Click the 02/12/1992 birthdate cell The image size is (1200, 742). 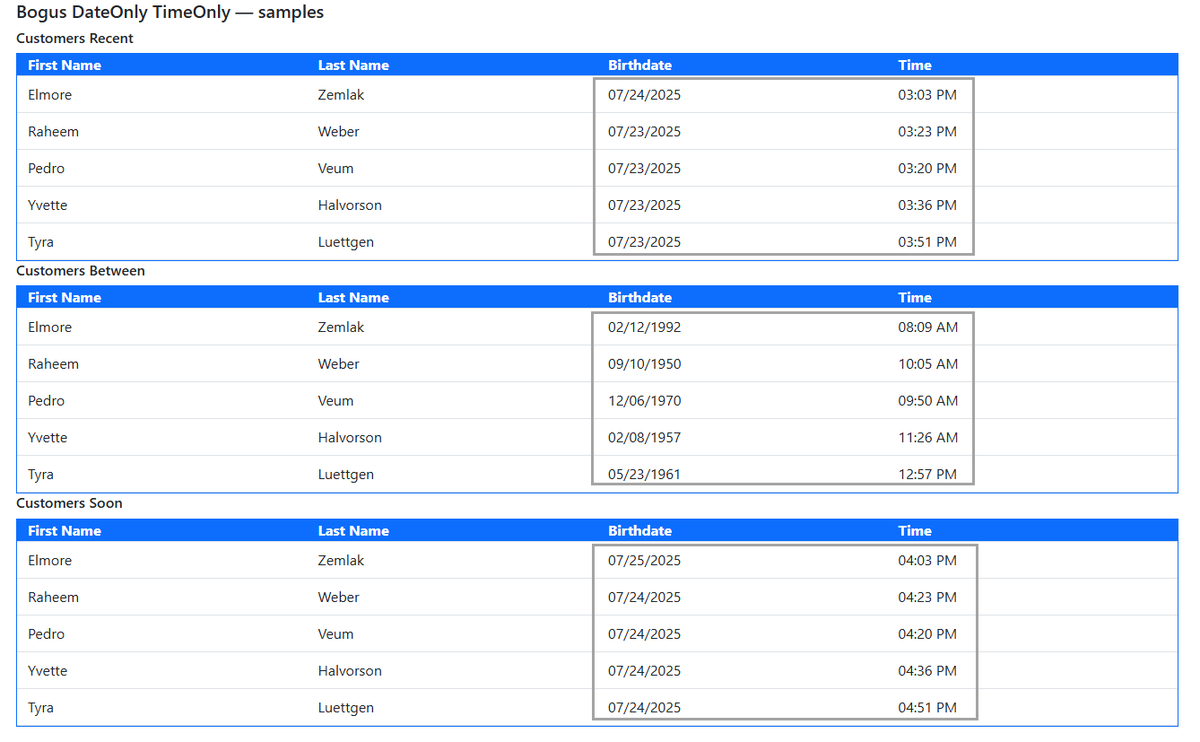(644, 327)
